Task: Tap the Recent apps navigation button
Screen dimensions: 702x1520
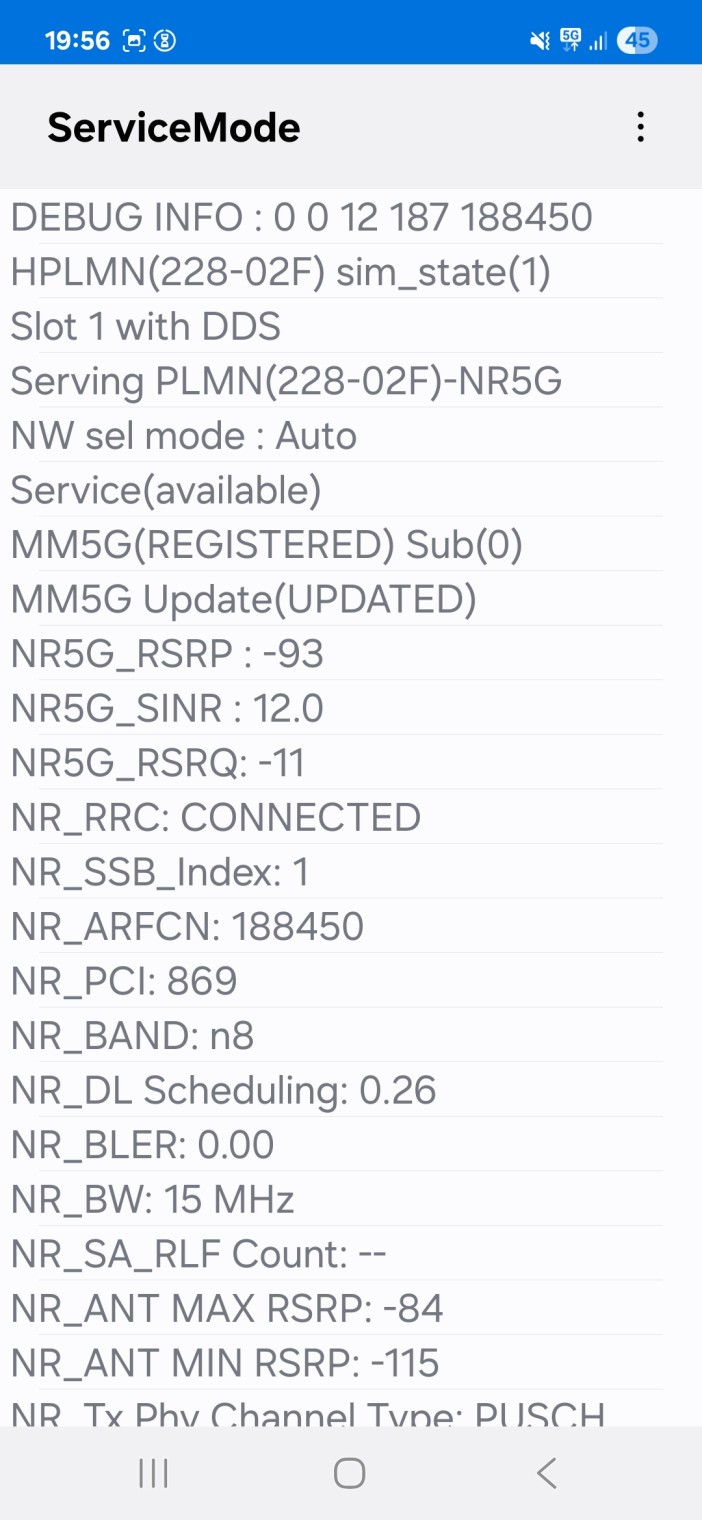Action: coord(153,1473)
